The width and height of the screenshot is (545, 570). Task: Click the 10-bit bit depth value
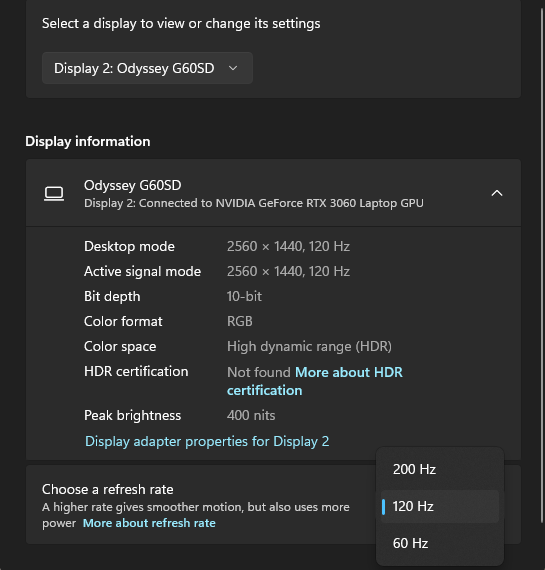tap(244, 296)
